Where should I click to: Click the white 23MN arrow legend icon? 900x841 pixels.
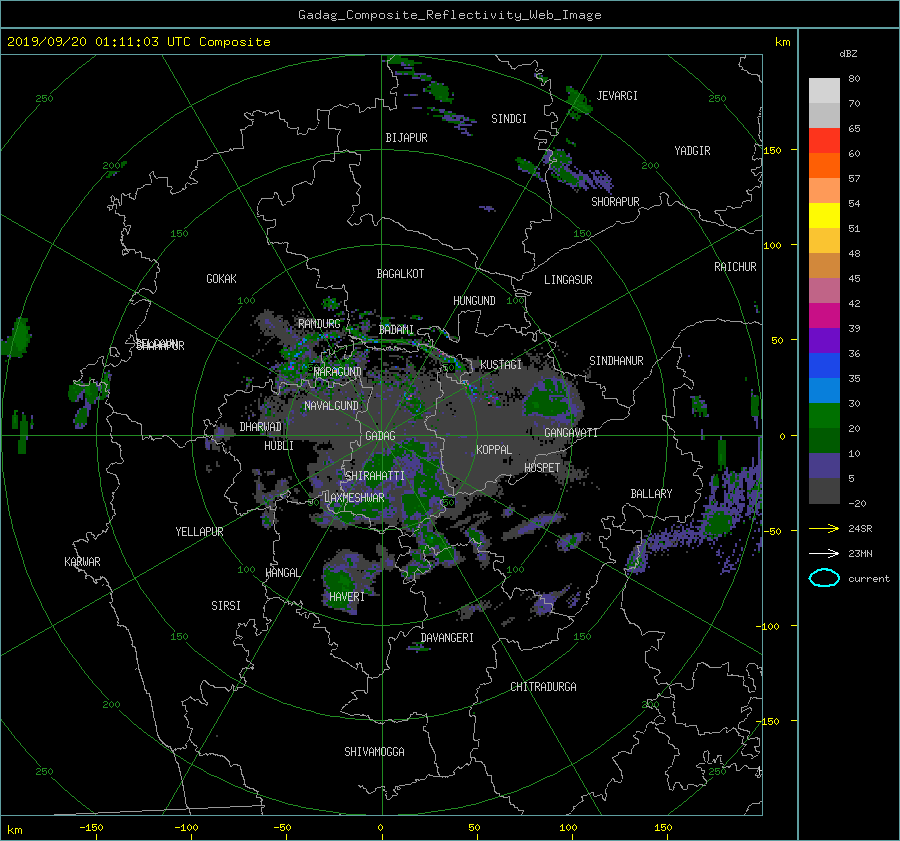click(x=824, y=553)
